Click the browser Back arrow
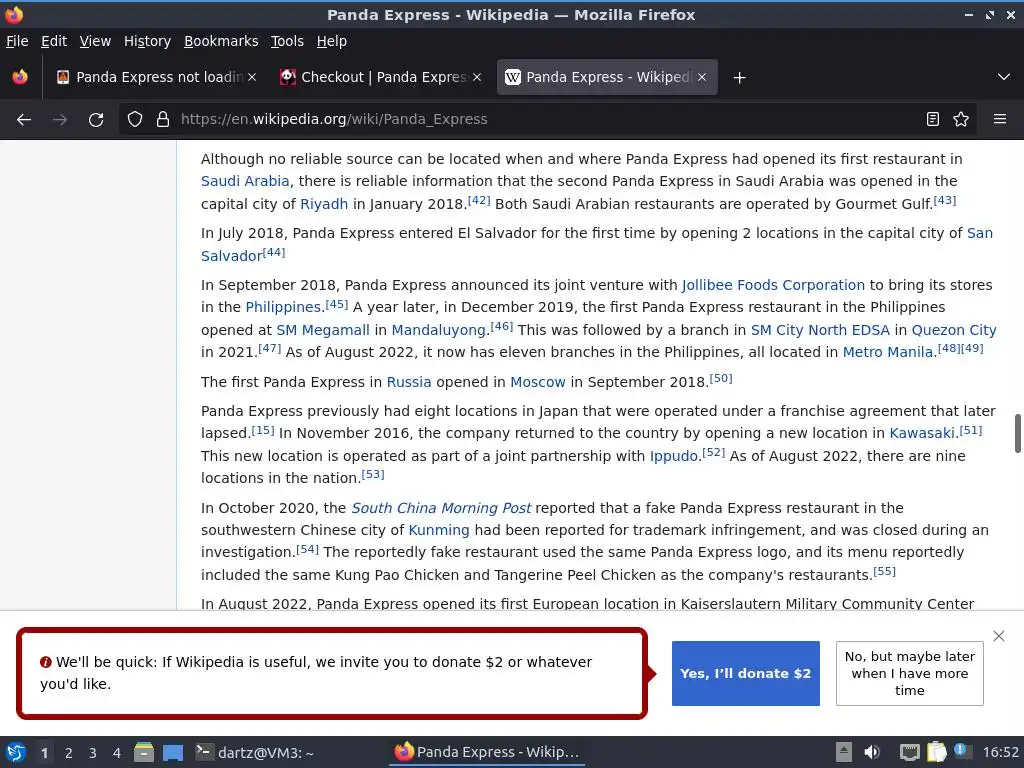This screenshot has width=1024, height=768. [24, 120]
